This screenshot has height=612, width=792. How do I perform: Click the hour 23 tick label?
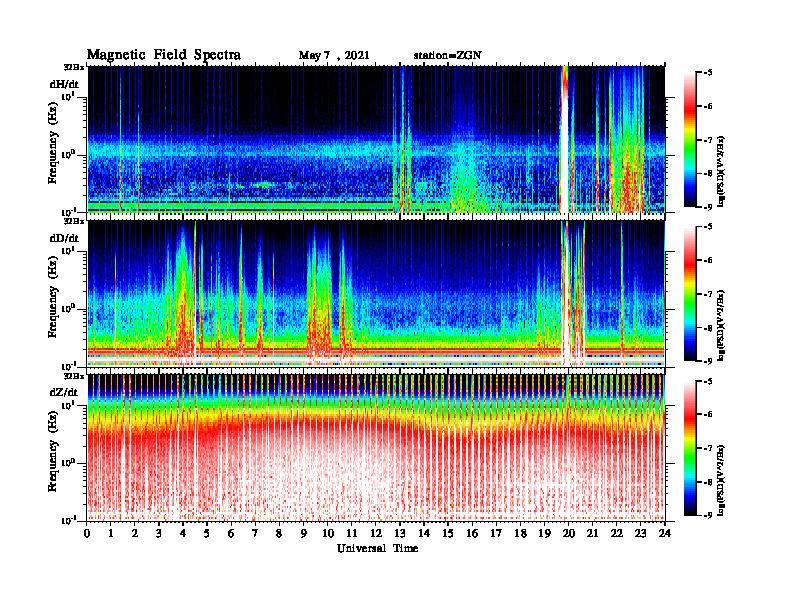coord(640,533)
